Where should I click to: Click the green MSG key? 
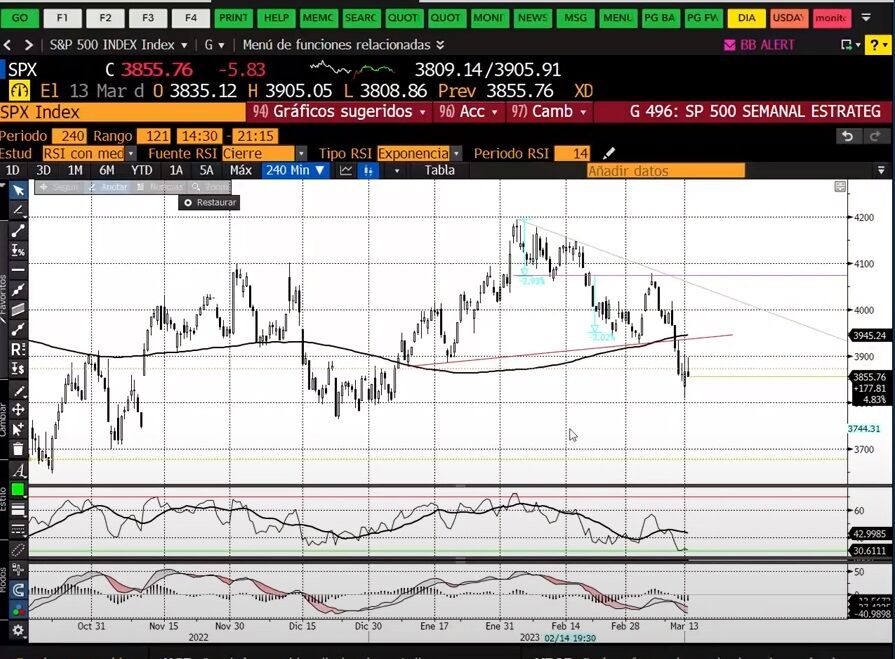575,18
